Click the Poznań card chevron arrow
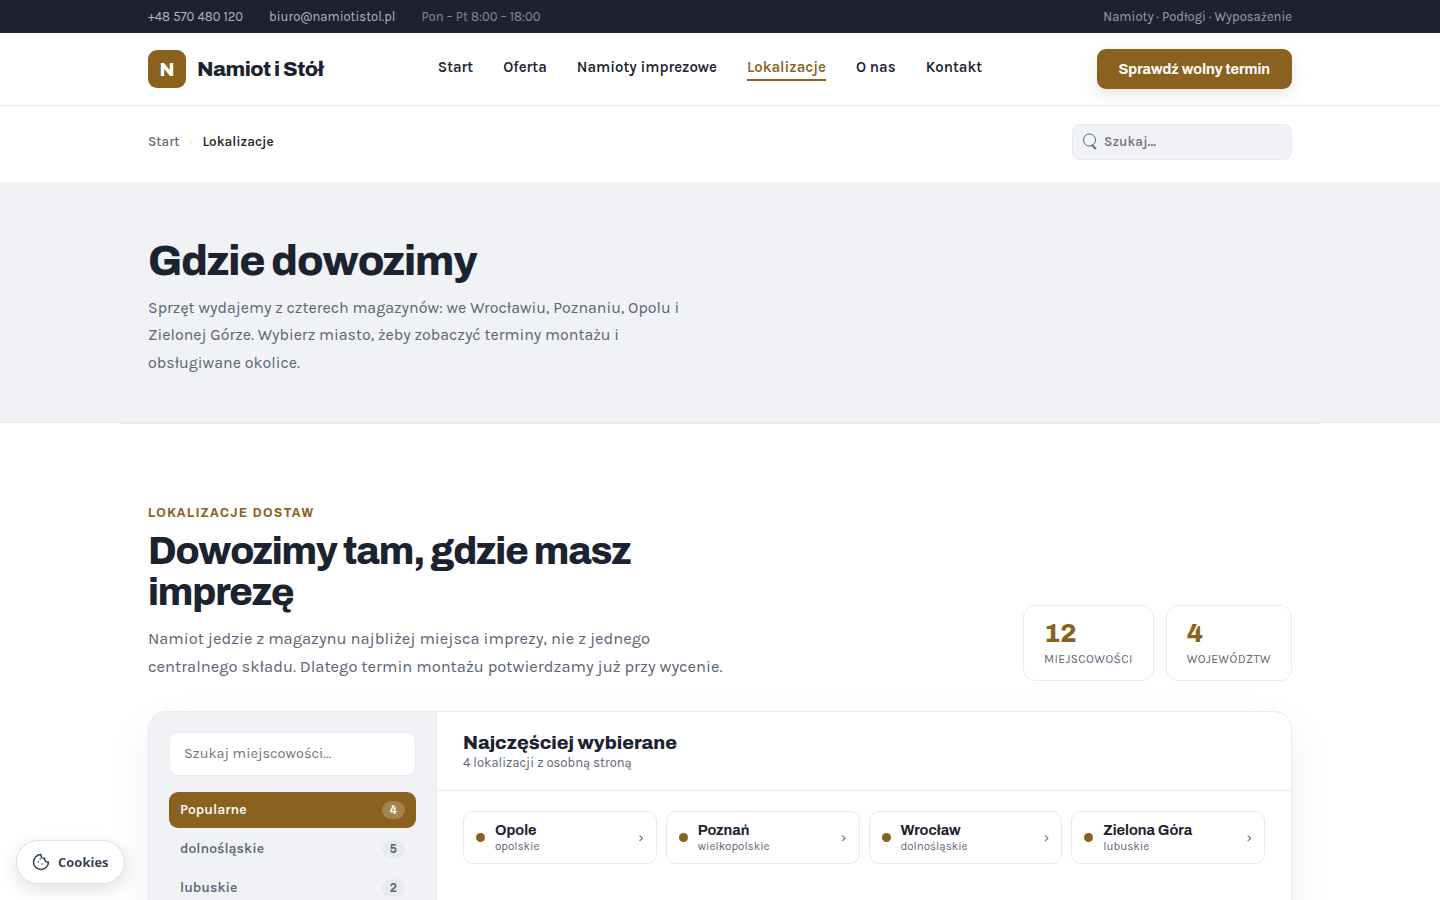1440x900 pixels. [x=844, y=838]
